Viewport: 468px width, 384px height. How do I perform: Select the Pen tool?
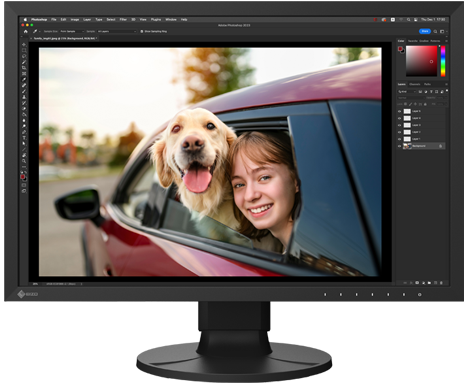[24, 132]
